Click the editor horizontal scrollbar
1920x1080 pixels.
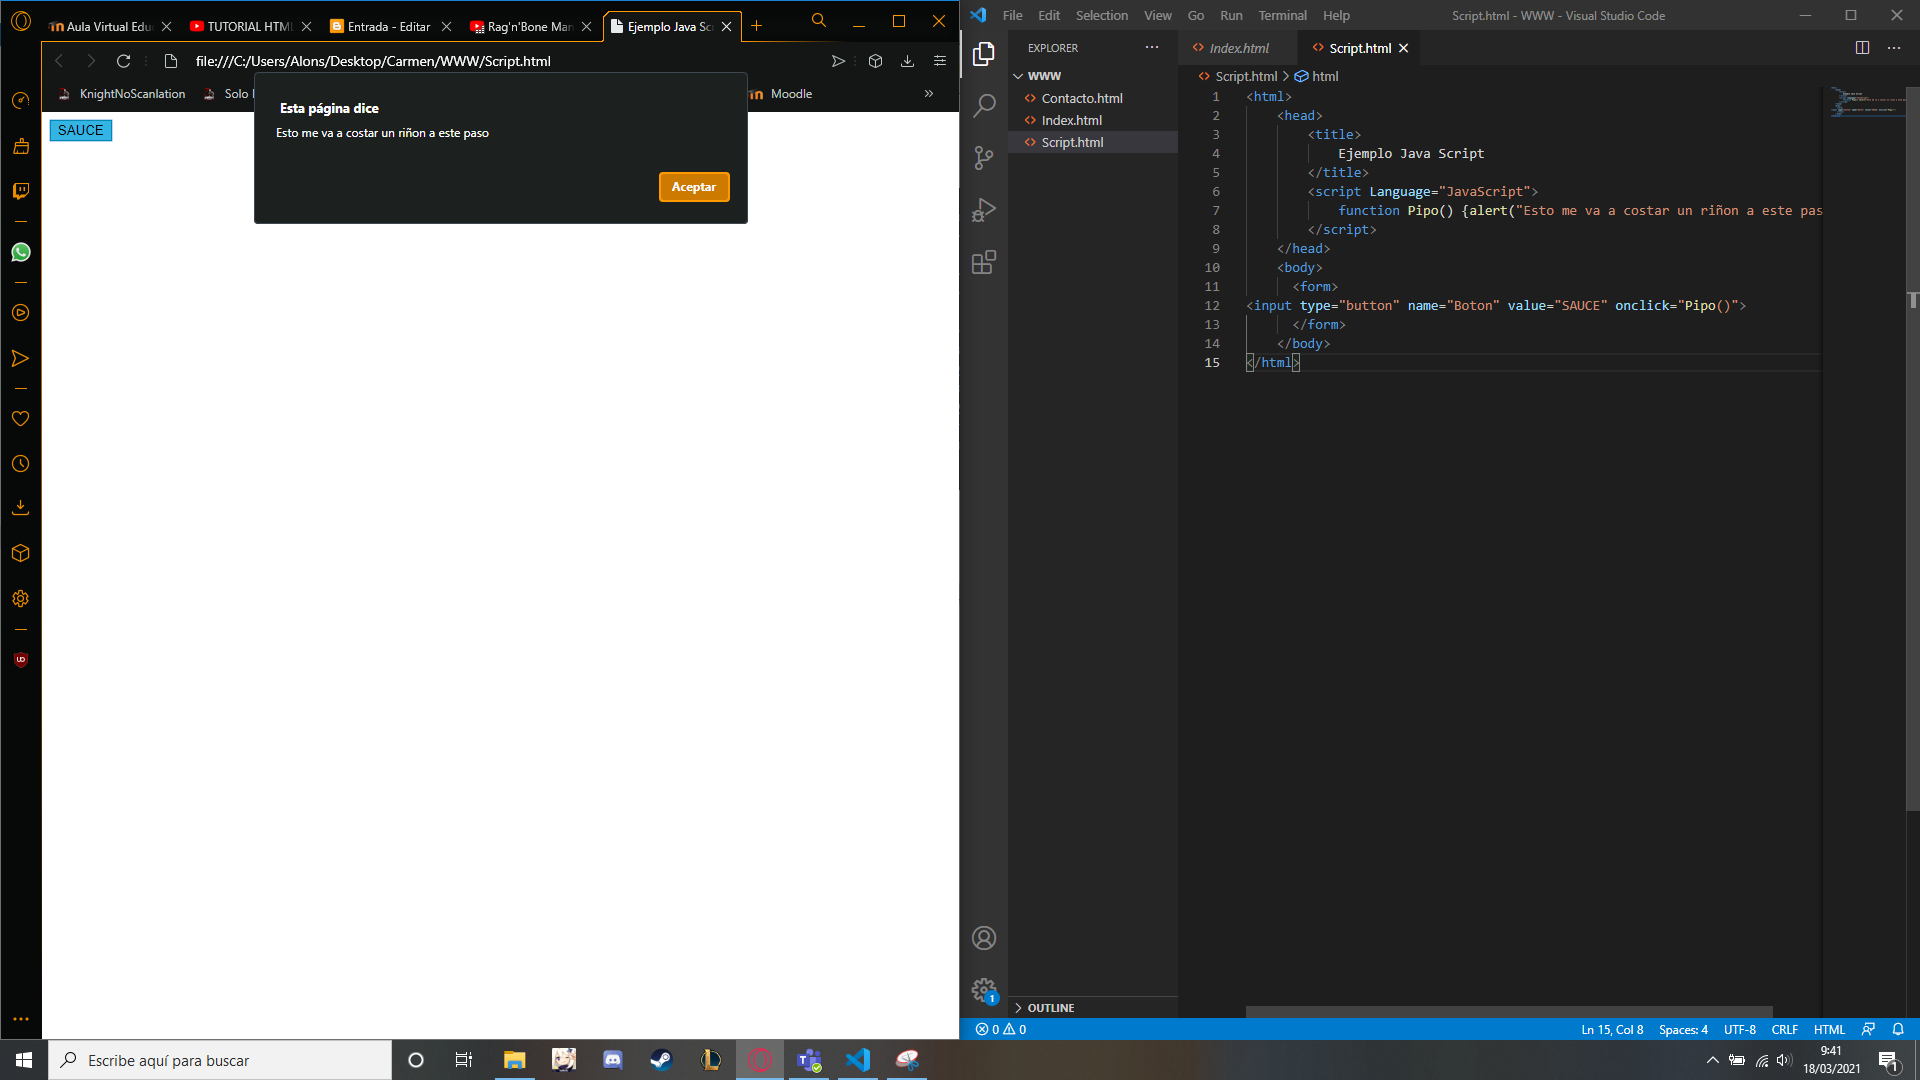point(1508,1012)
